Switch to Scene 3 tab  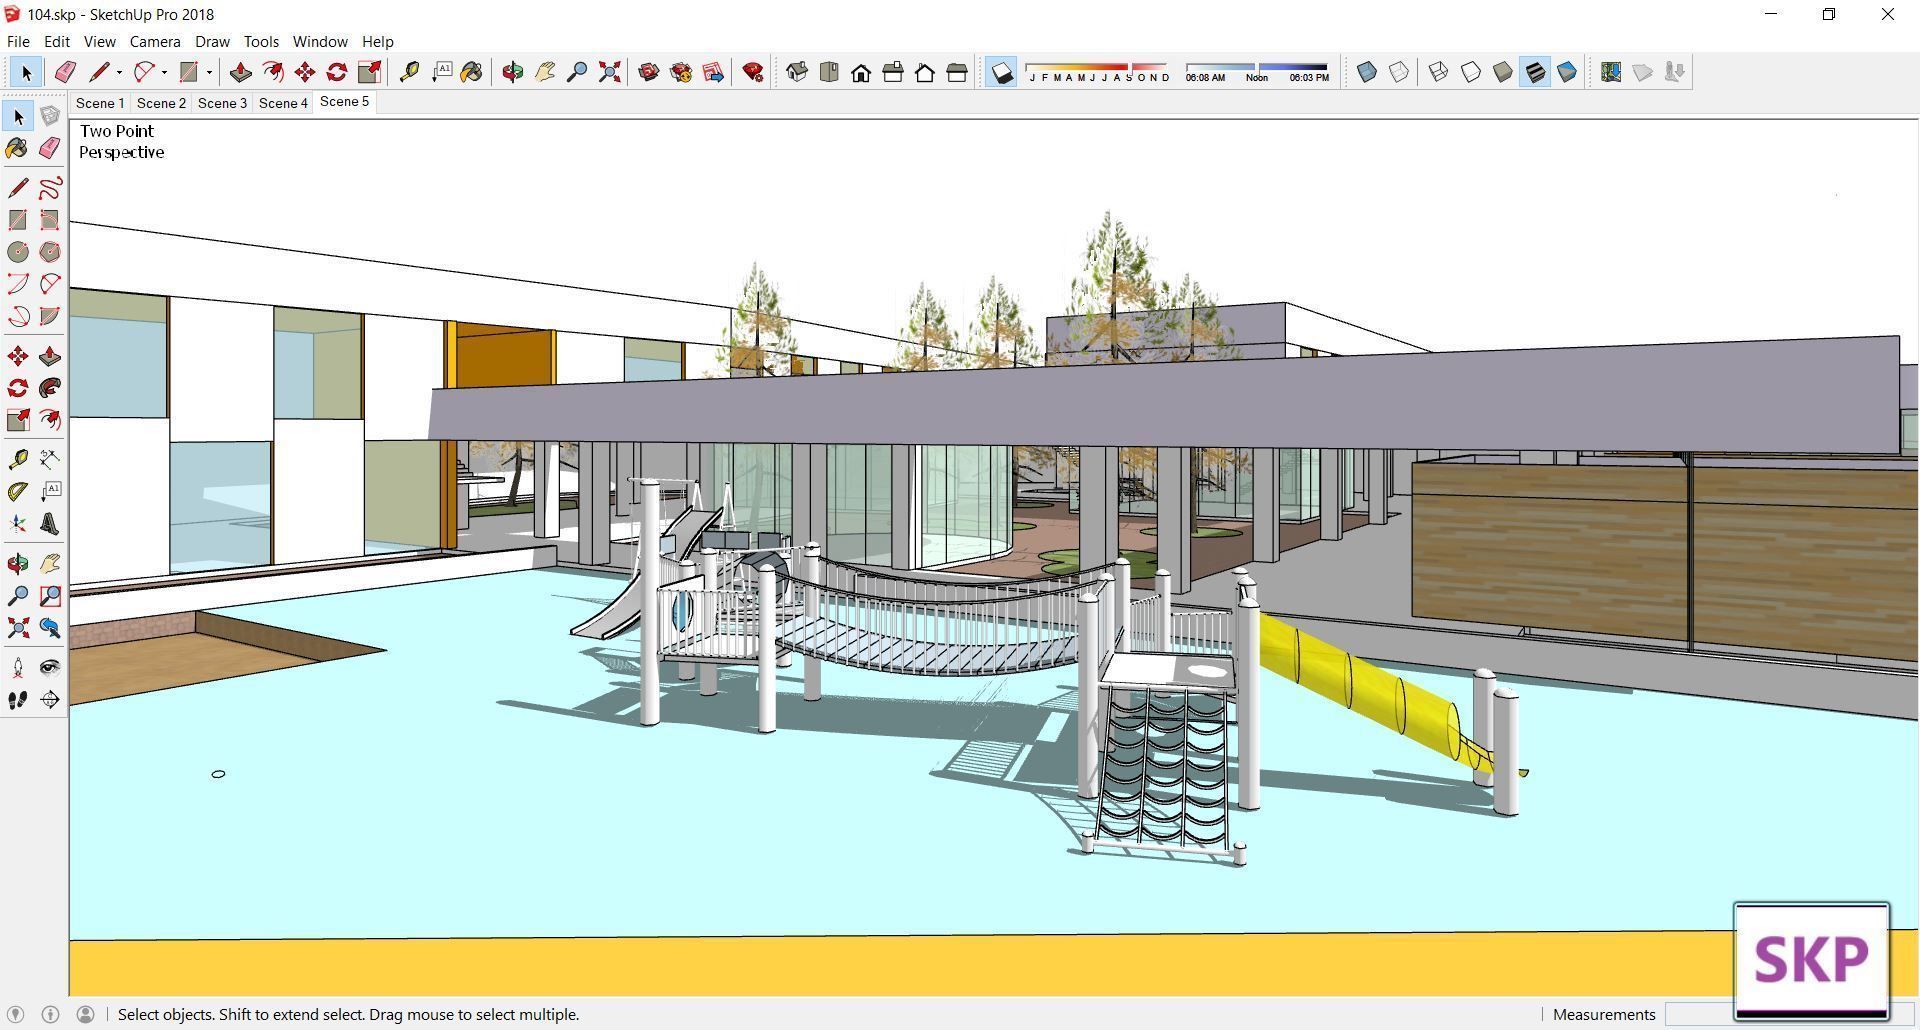(x=222, y=103)
